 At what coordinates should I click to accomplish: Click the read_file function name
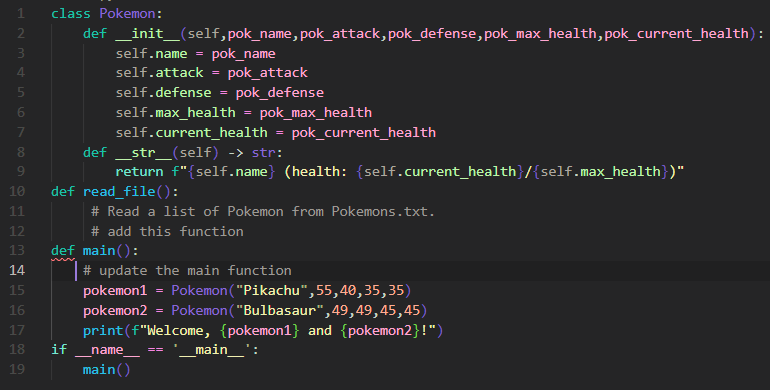pos(119,191)
